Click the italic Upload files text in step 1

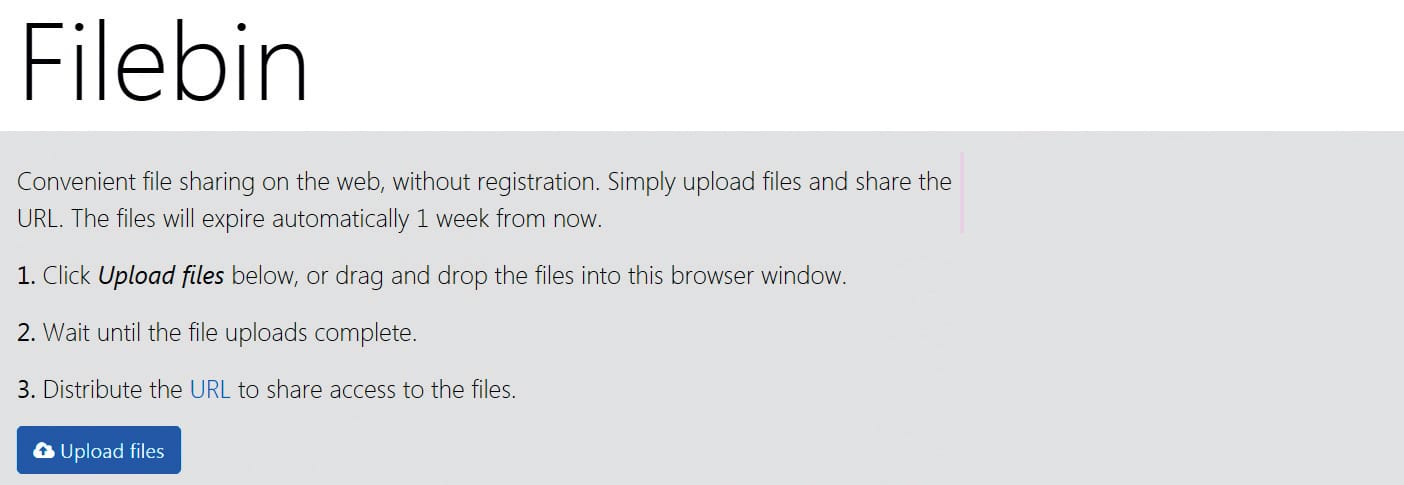[161, 276]
